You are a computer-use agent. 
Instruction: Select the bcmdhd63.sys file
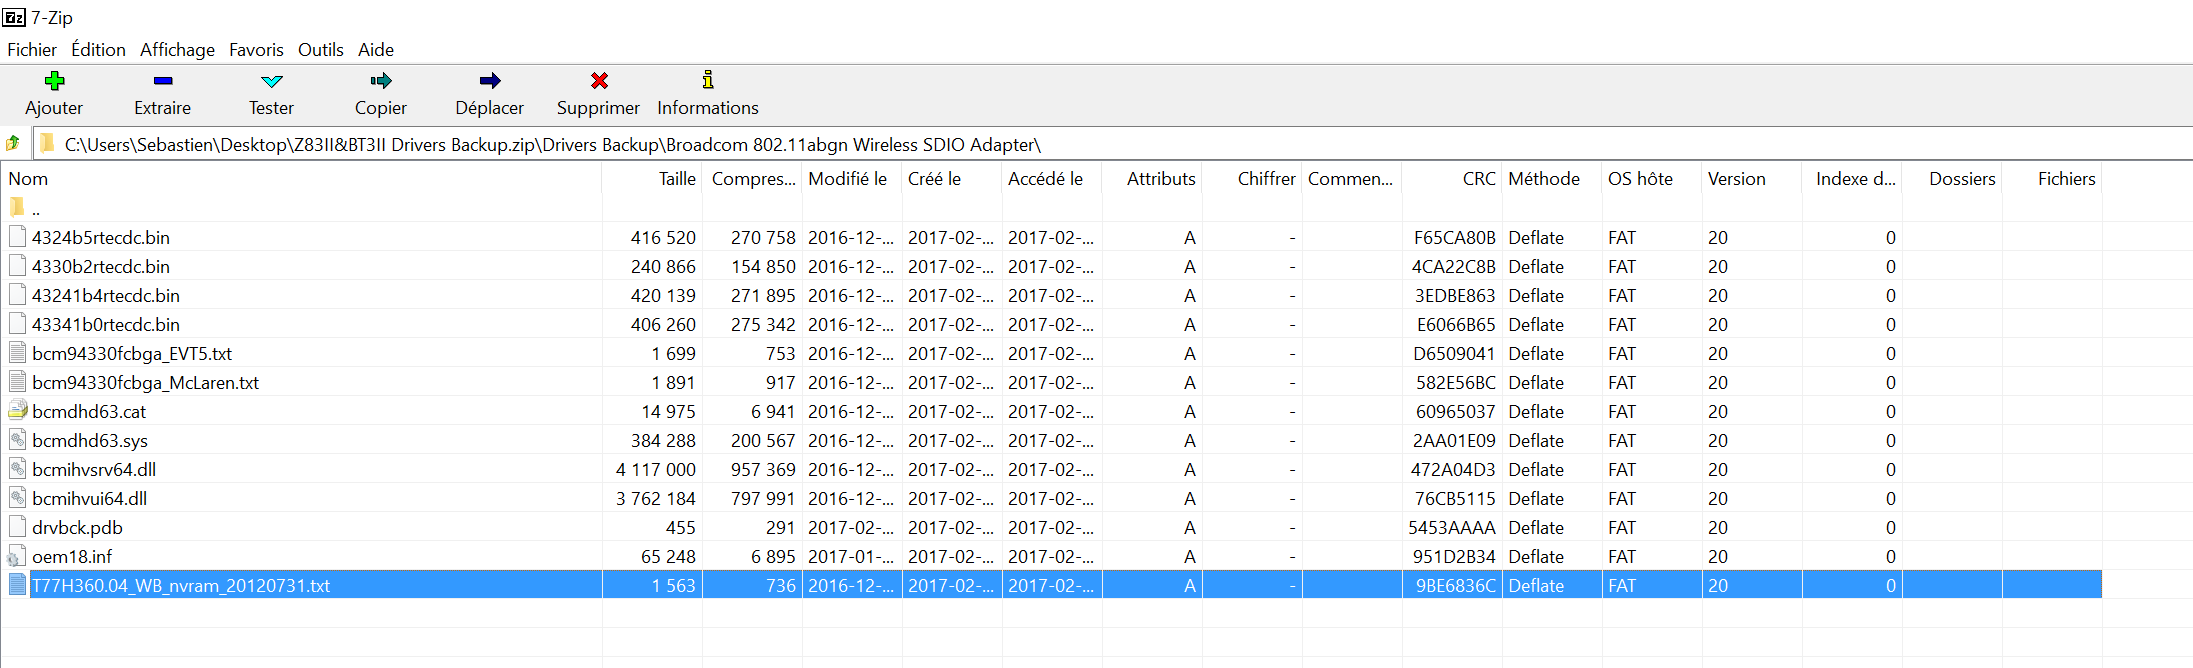tap(90, 441)
